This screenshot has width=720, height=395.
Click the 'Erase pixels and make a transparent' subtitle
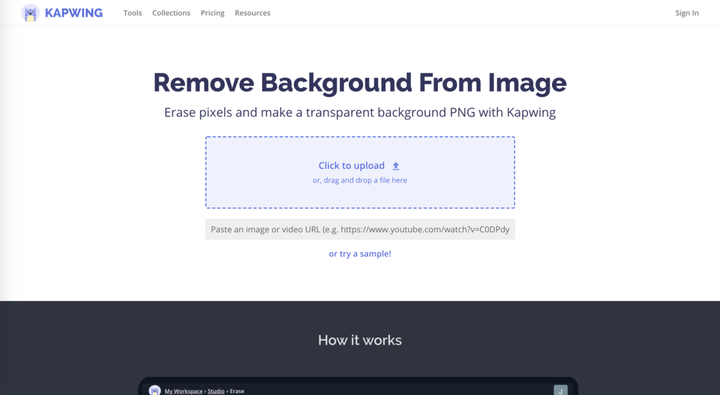[360, 113]
